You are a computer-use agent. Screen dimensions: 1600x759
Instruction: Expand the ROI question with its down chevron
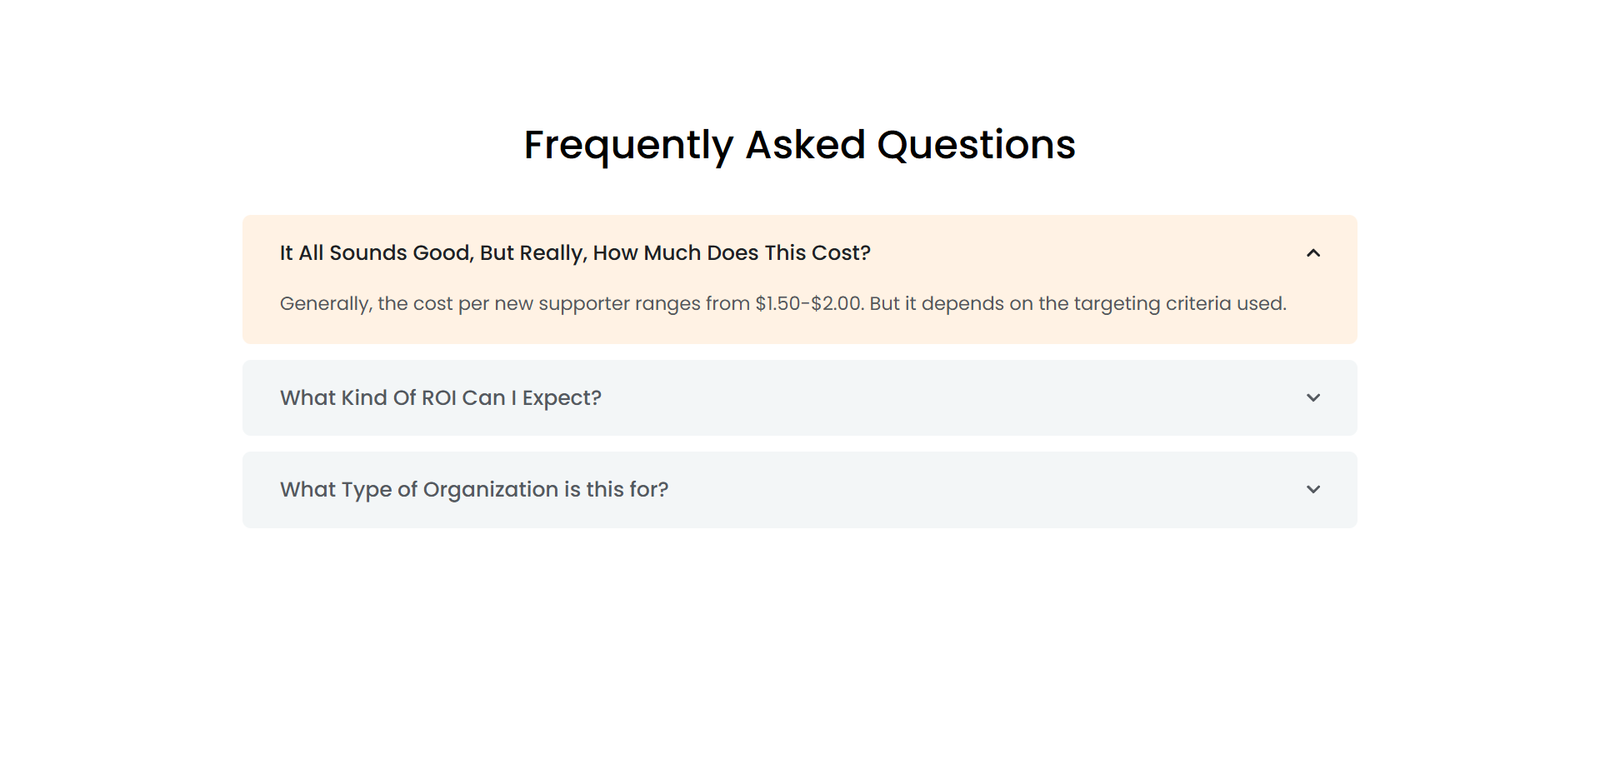point(1313,398)
